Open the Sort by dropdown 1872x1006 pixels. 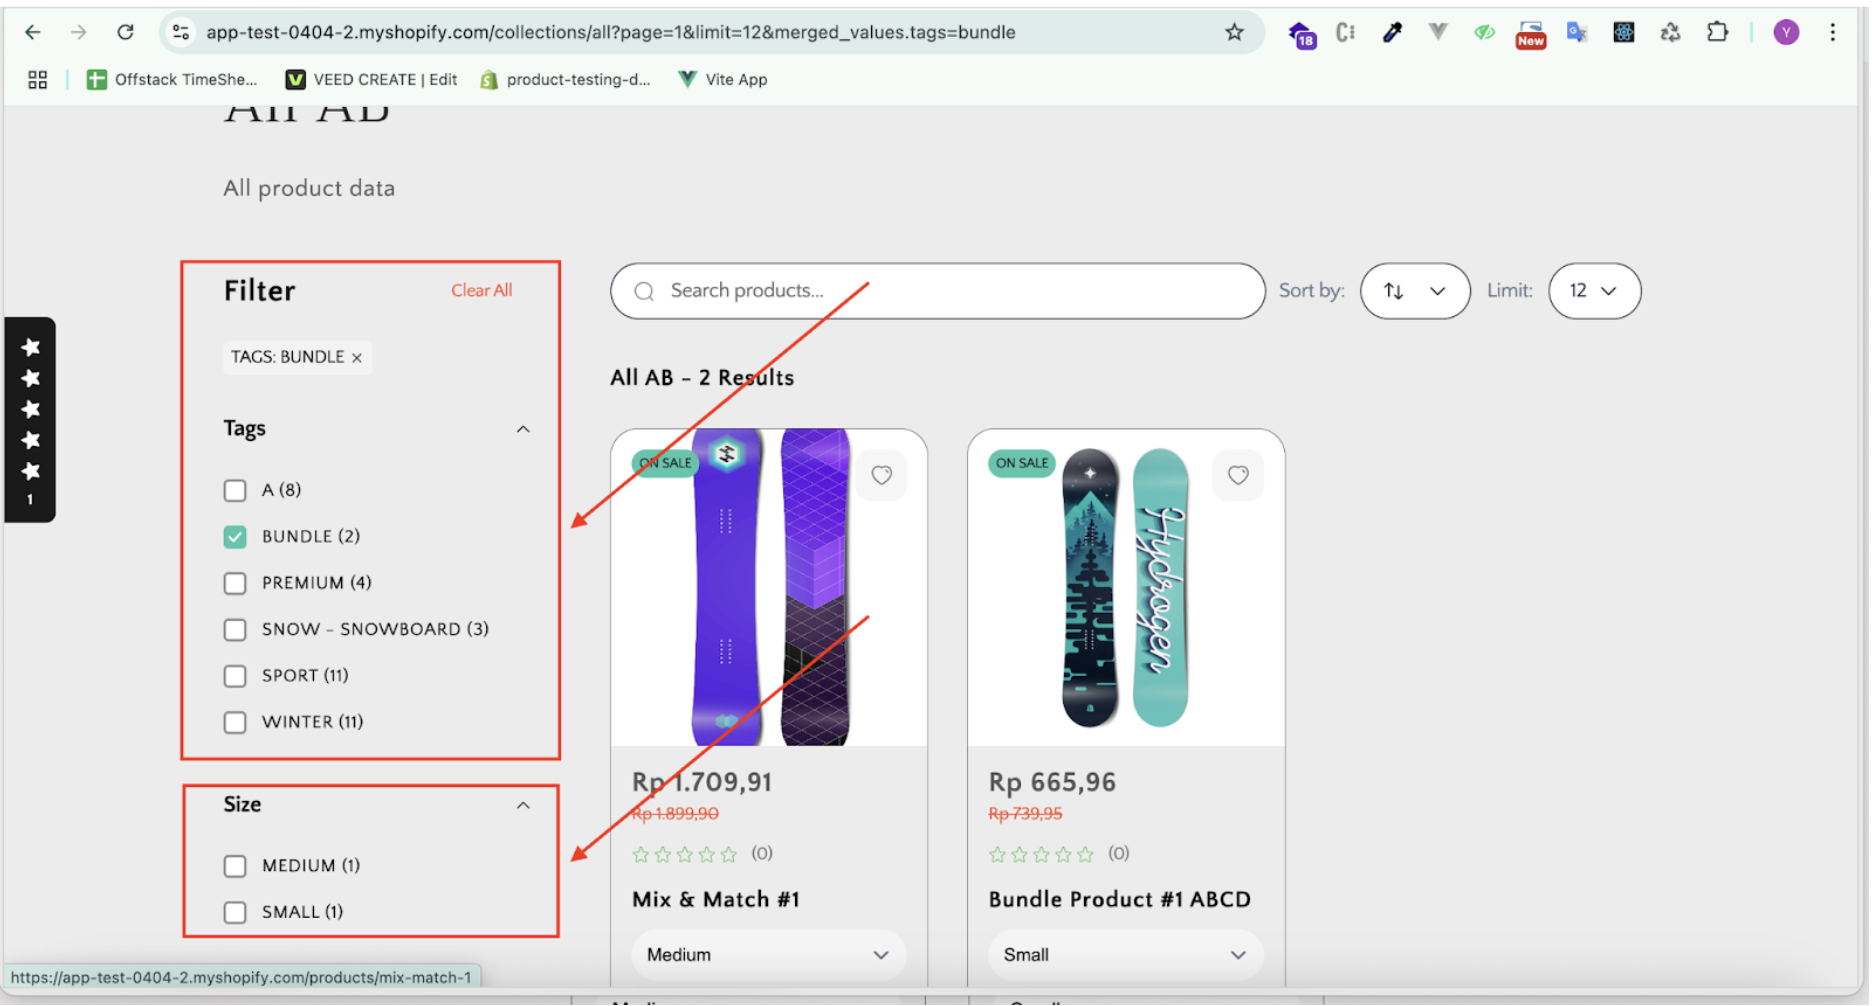point(1414,291)
